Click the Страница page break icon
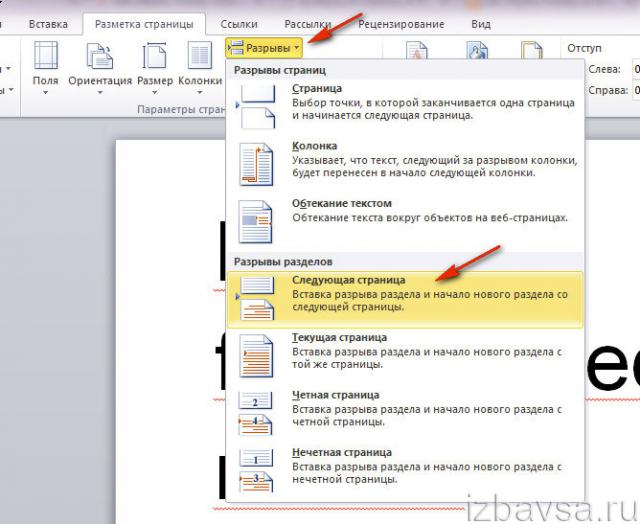 click(257, 103)
